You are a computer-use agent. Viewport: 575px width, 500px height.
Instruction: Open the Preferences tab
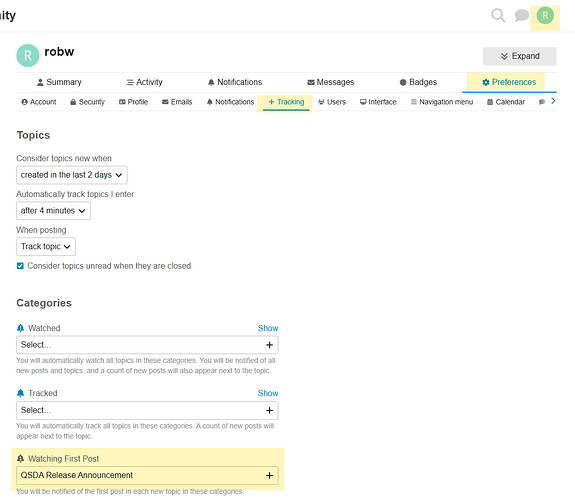click(509, 82)
